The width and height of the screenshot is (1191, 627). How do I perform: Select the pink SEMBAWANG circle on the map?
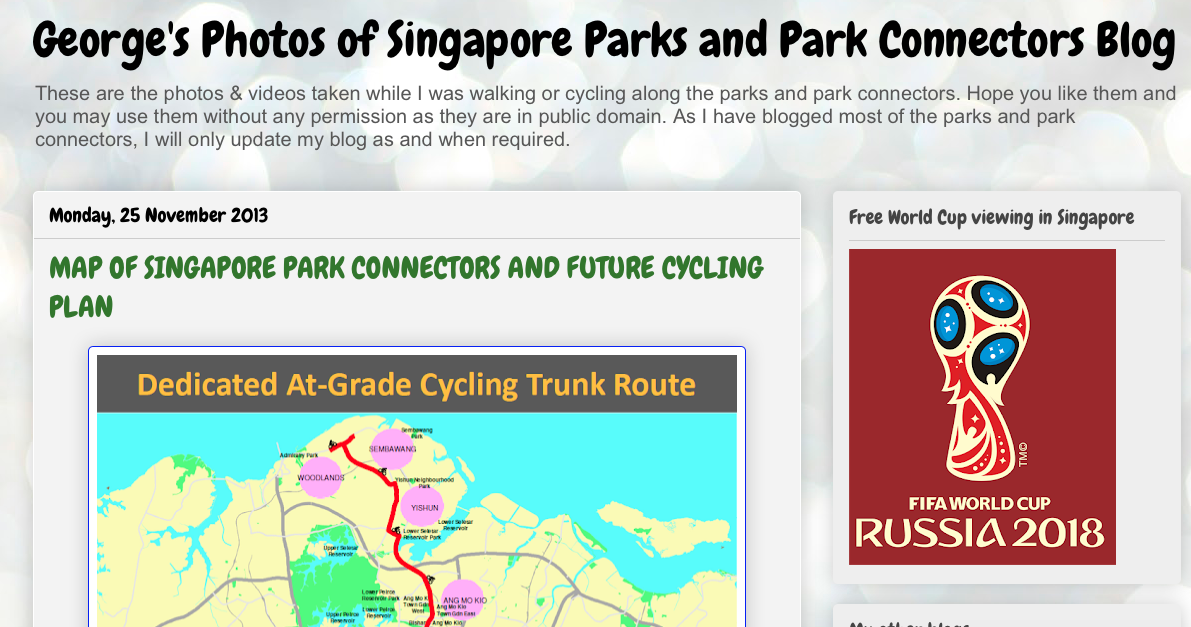pos(390,449)
